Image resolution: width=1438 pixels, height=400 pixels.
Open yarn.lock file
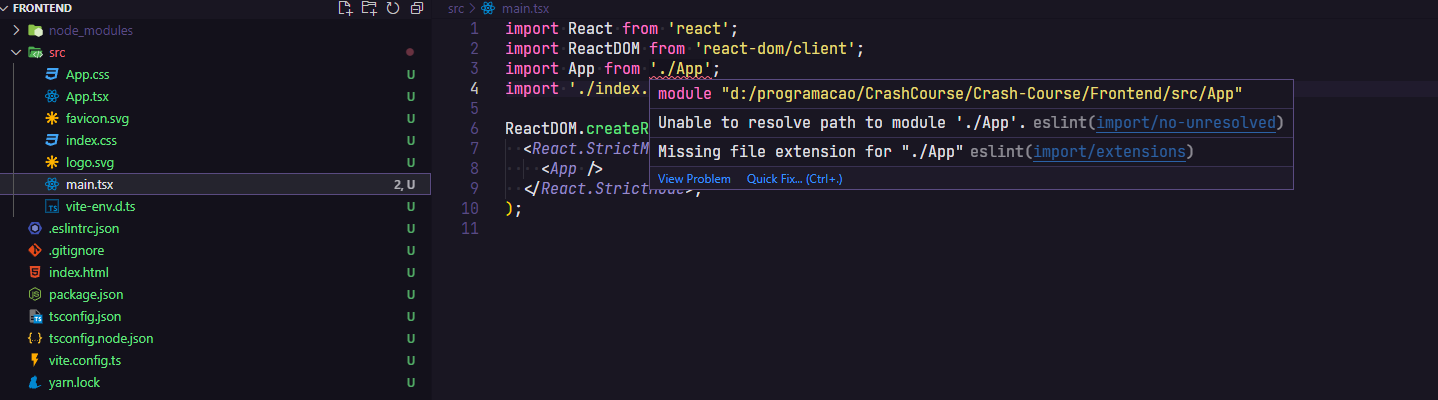pyautogui.click(x=74, y=382)
